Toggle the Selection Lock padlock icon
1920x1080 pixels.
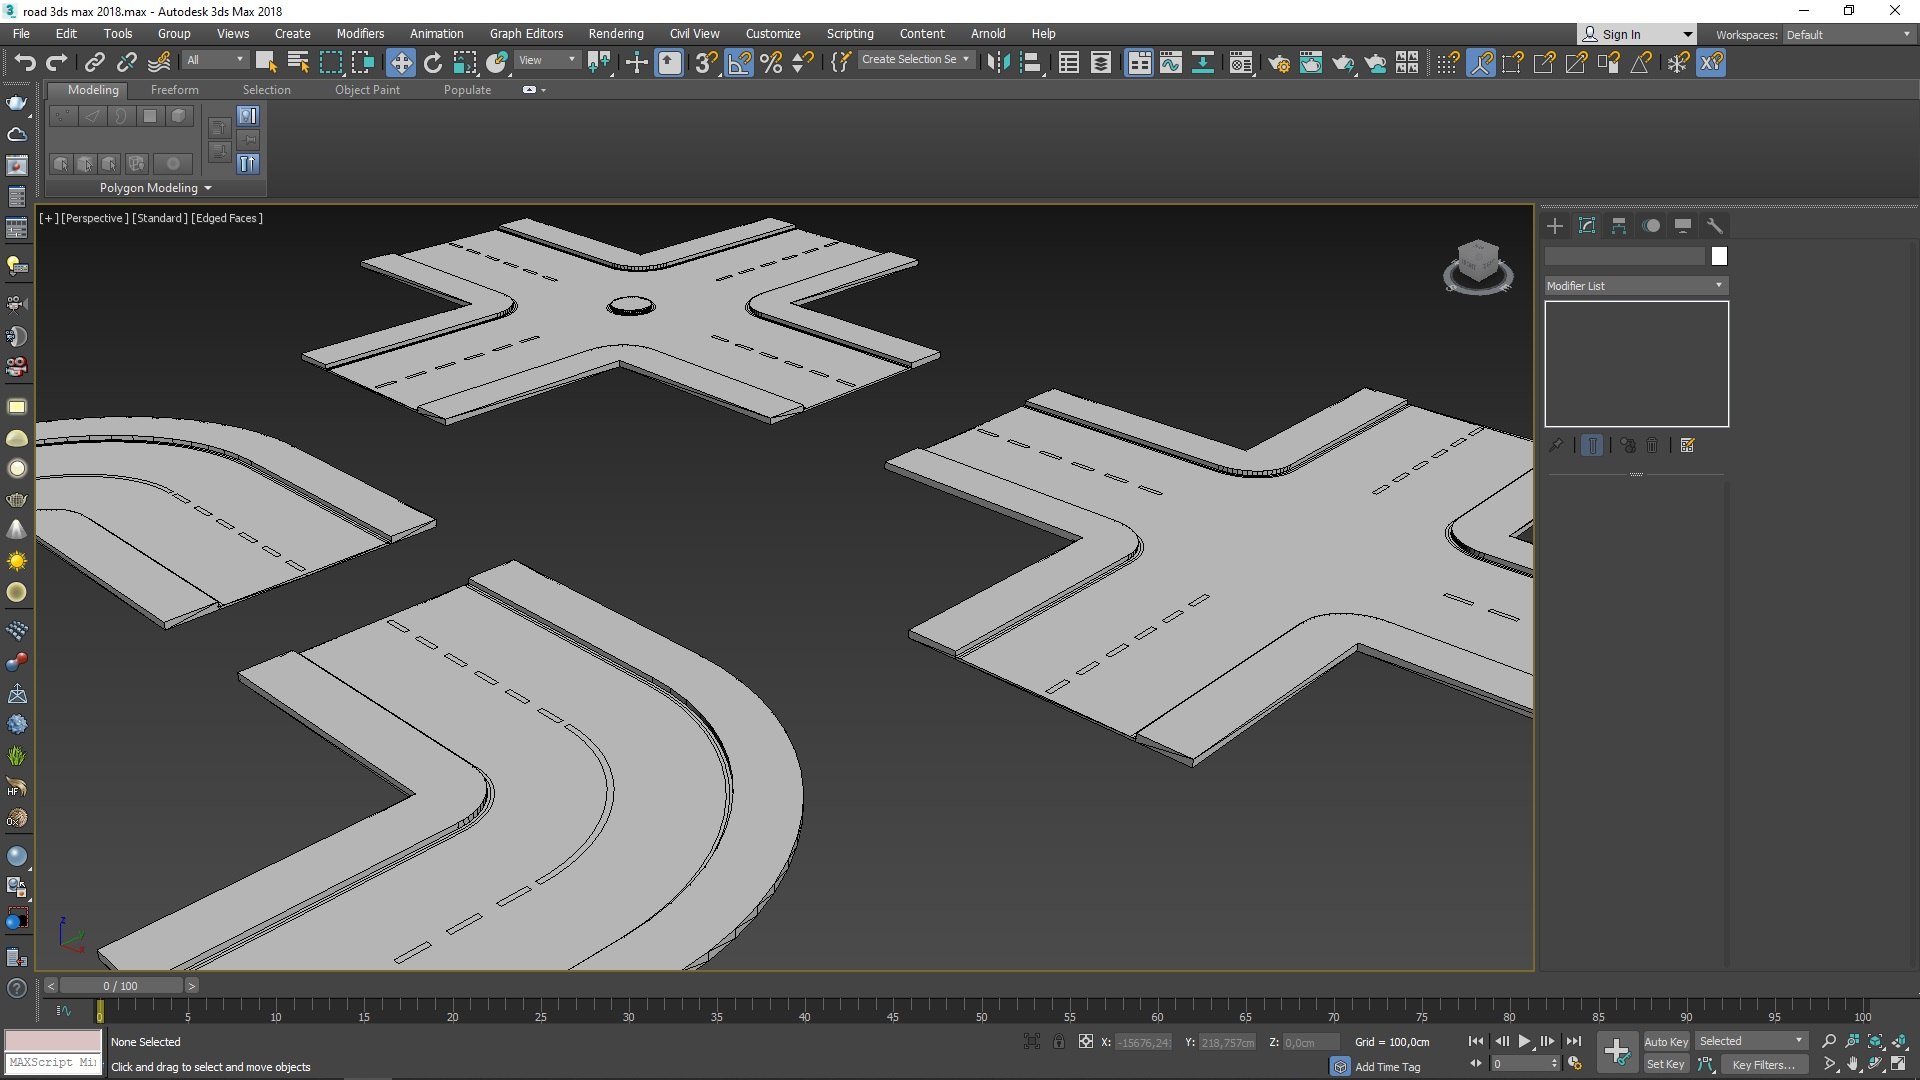click(1059, 1042)
